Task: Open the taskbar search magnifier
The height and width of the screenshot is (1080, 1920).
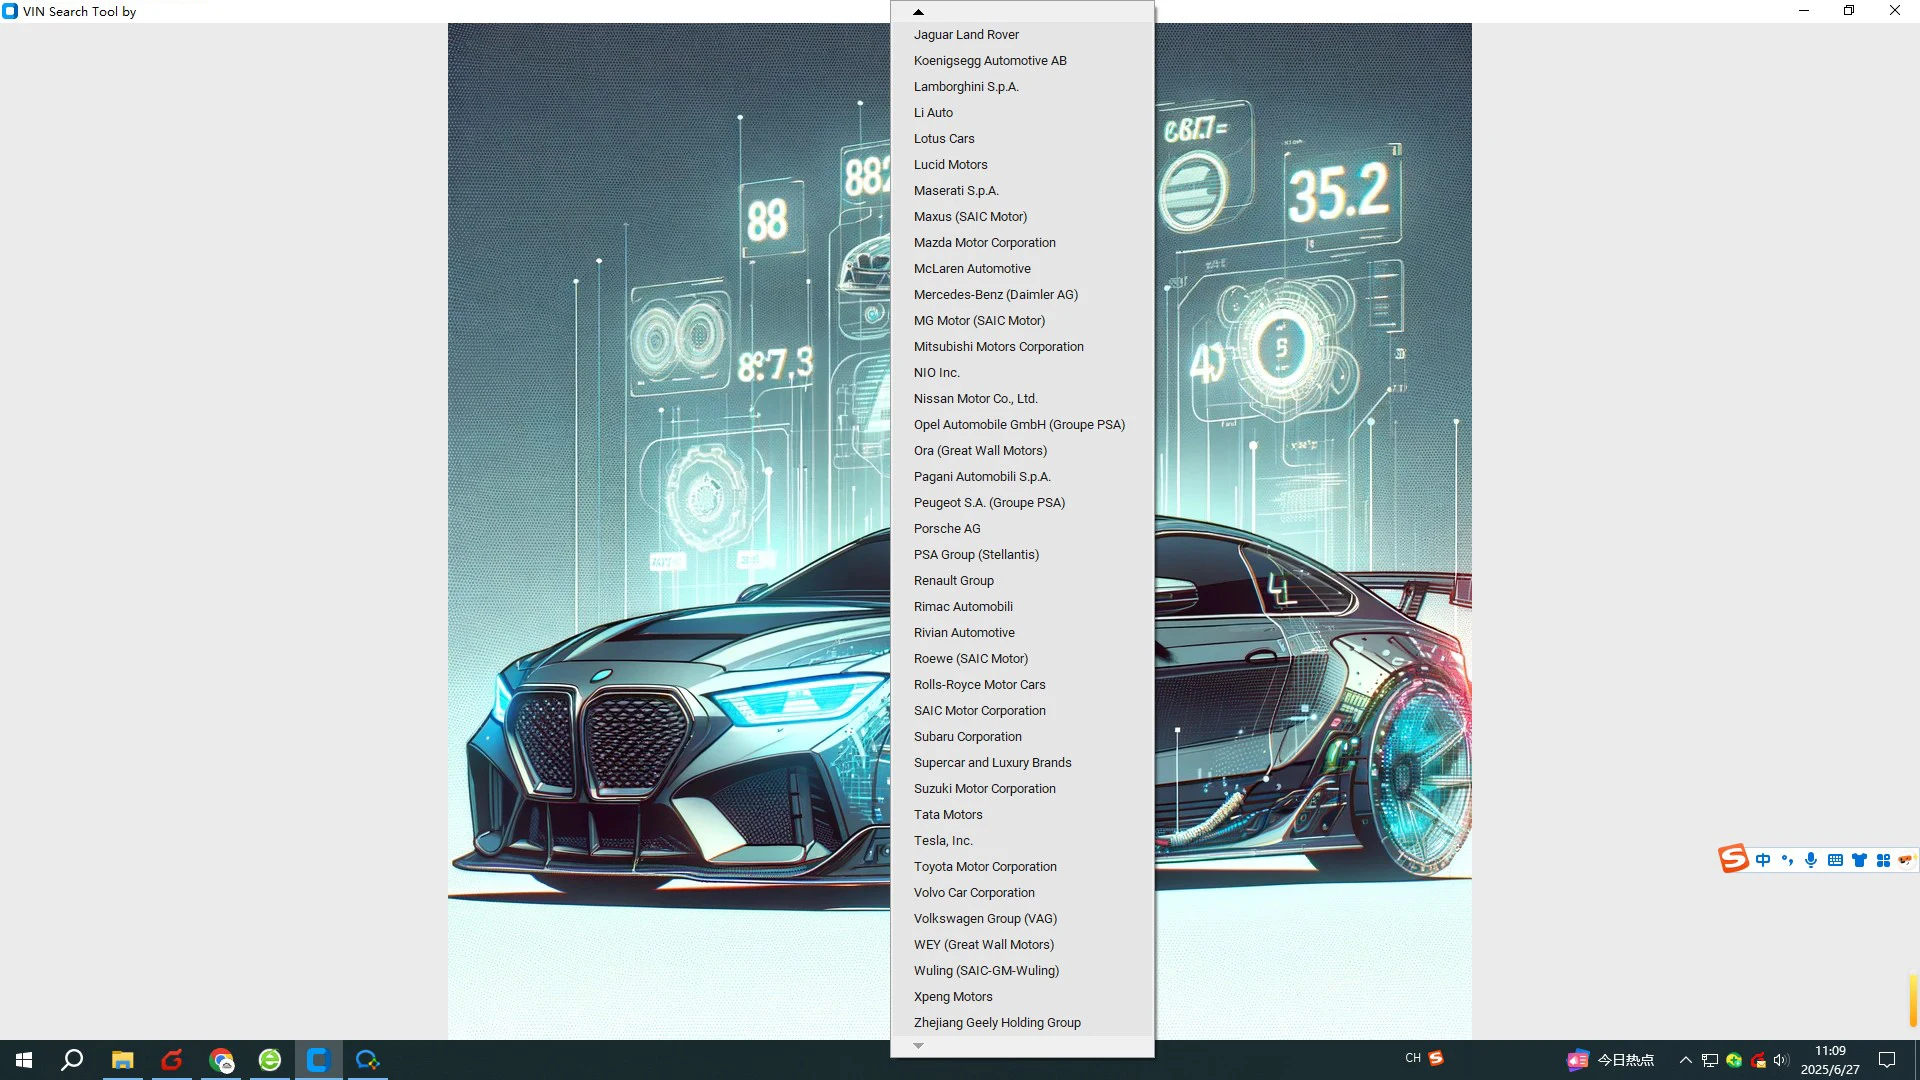Action: tap(72, 1060)
